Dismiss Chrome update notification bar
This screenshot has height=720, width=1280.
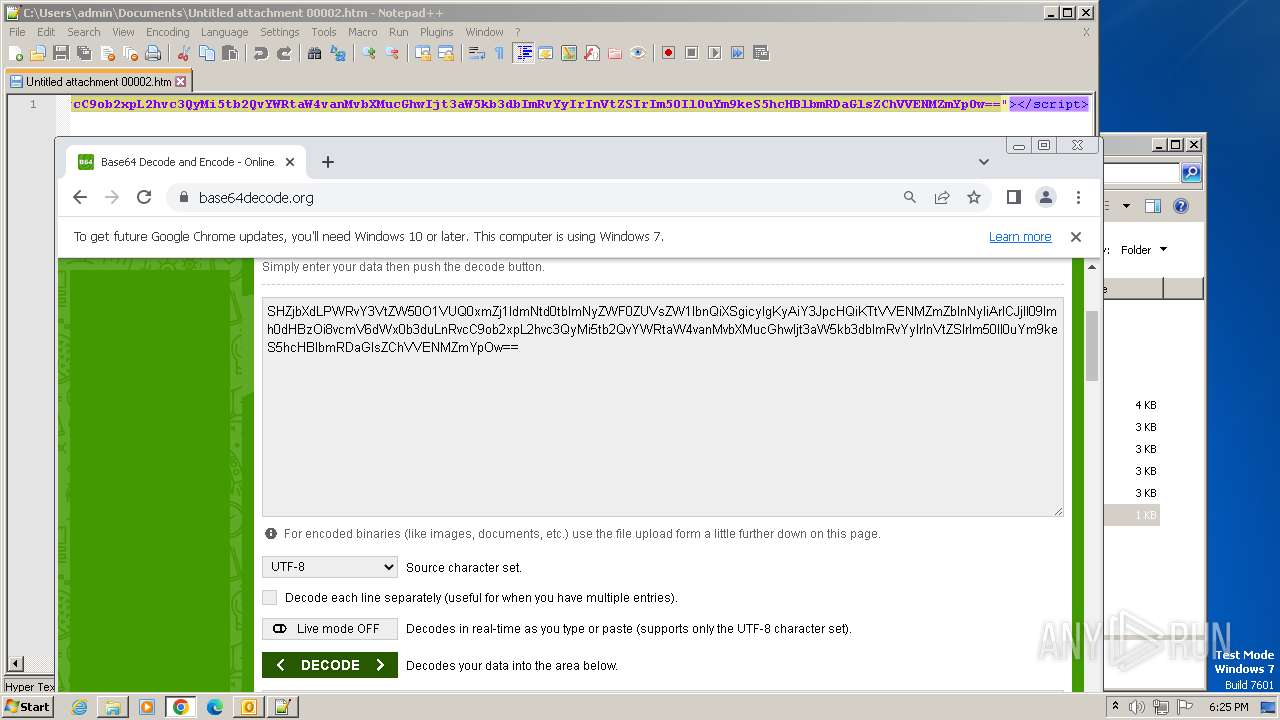(x=1076, y=237)
